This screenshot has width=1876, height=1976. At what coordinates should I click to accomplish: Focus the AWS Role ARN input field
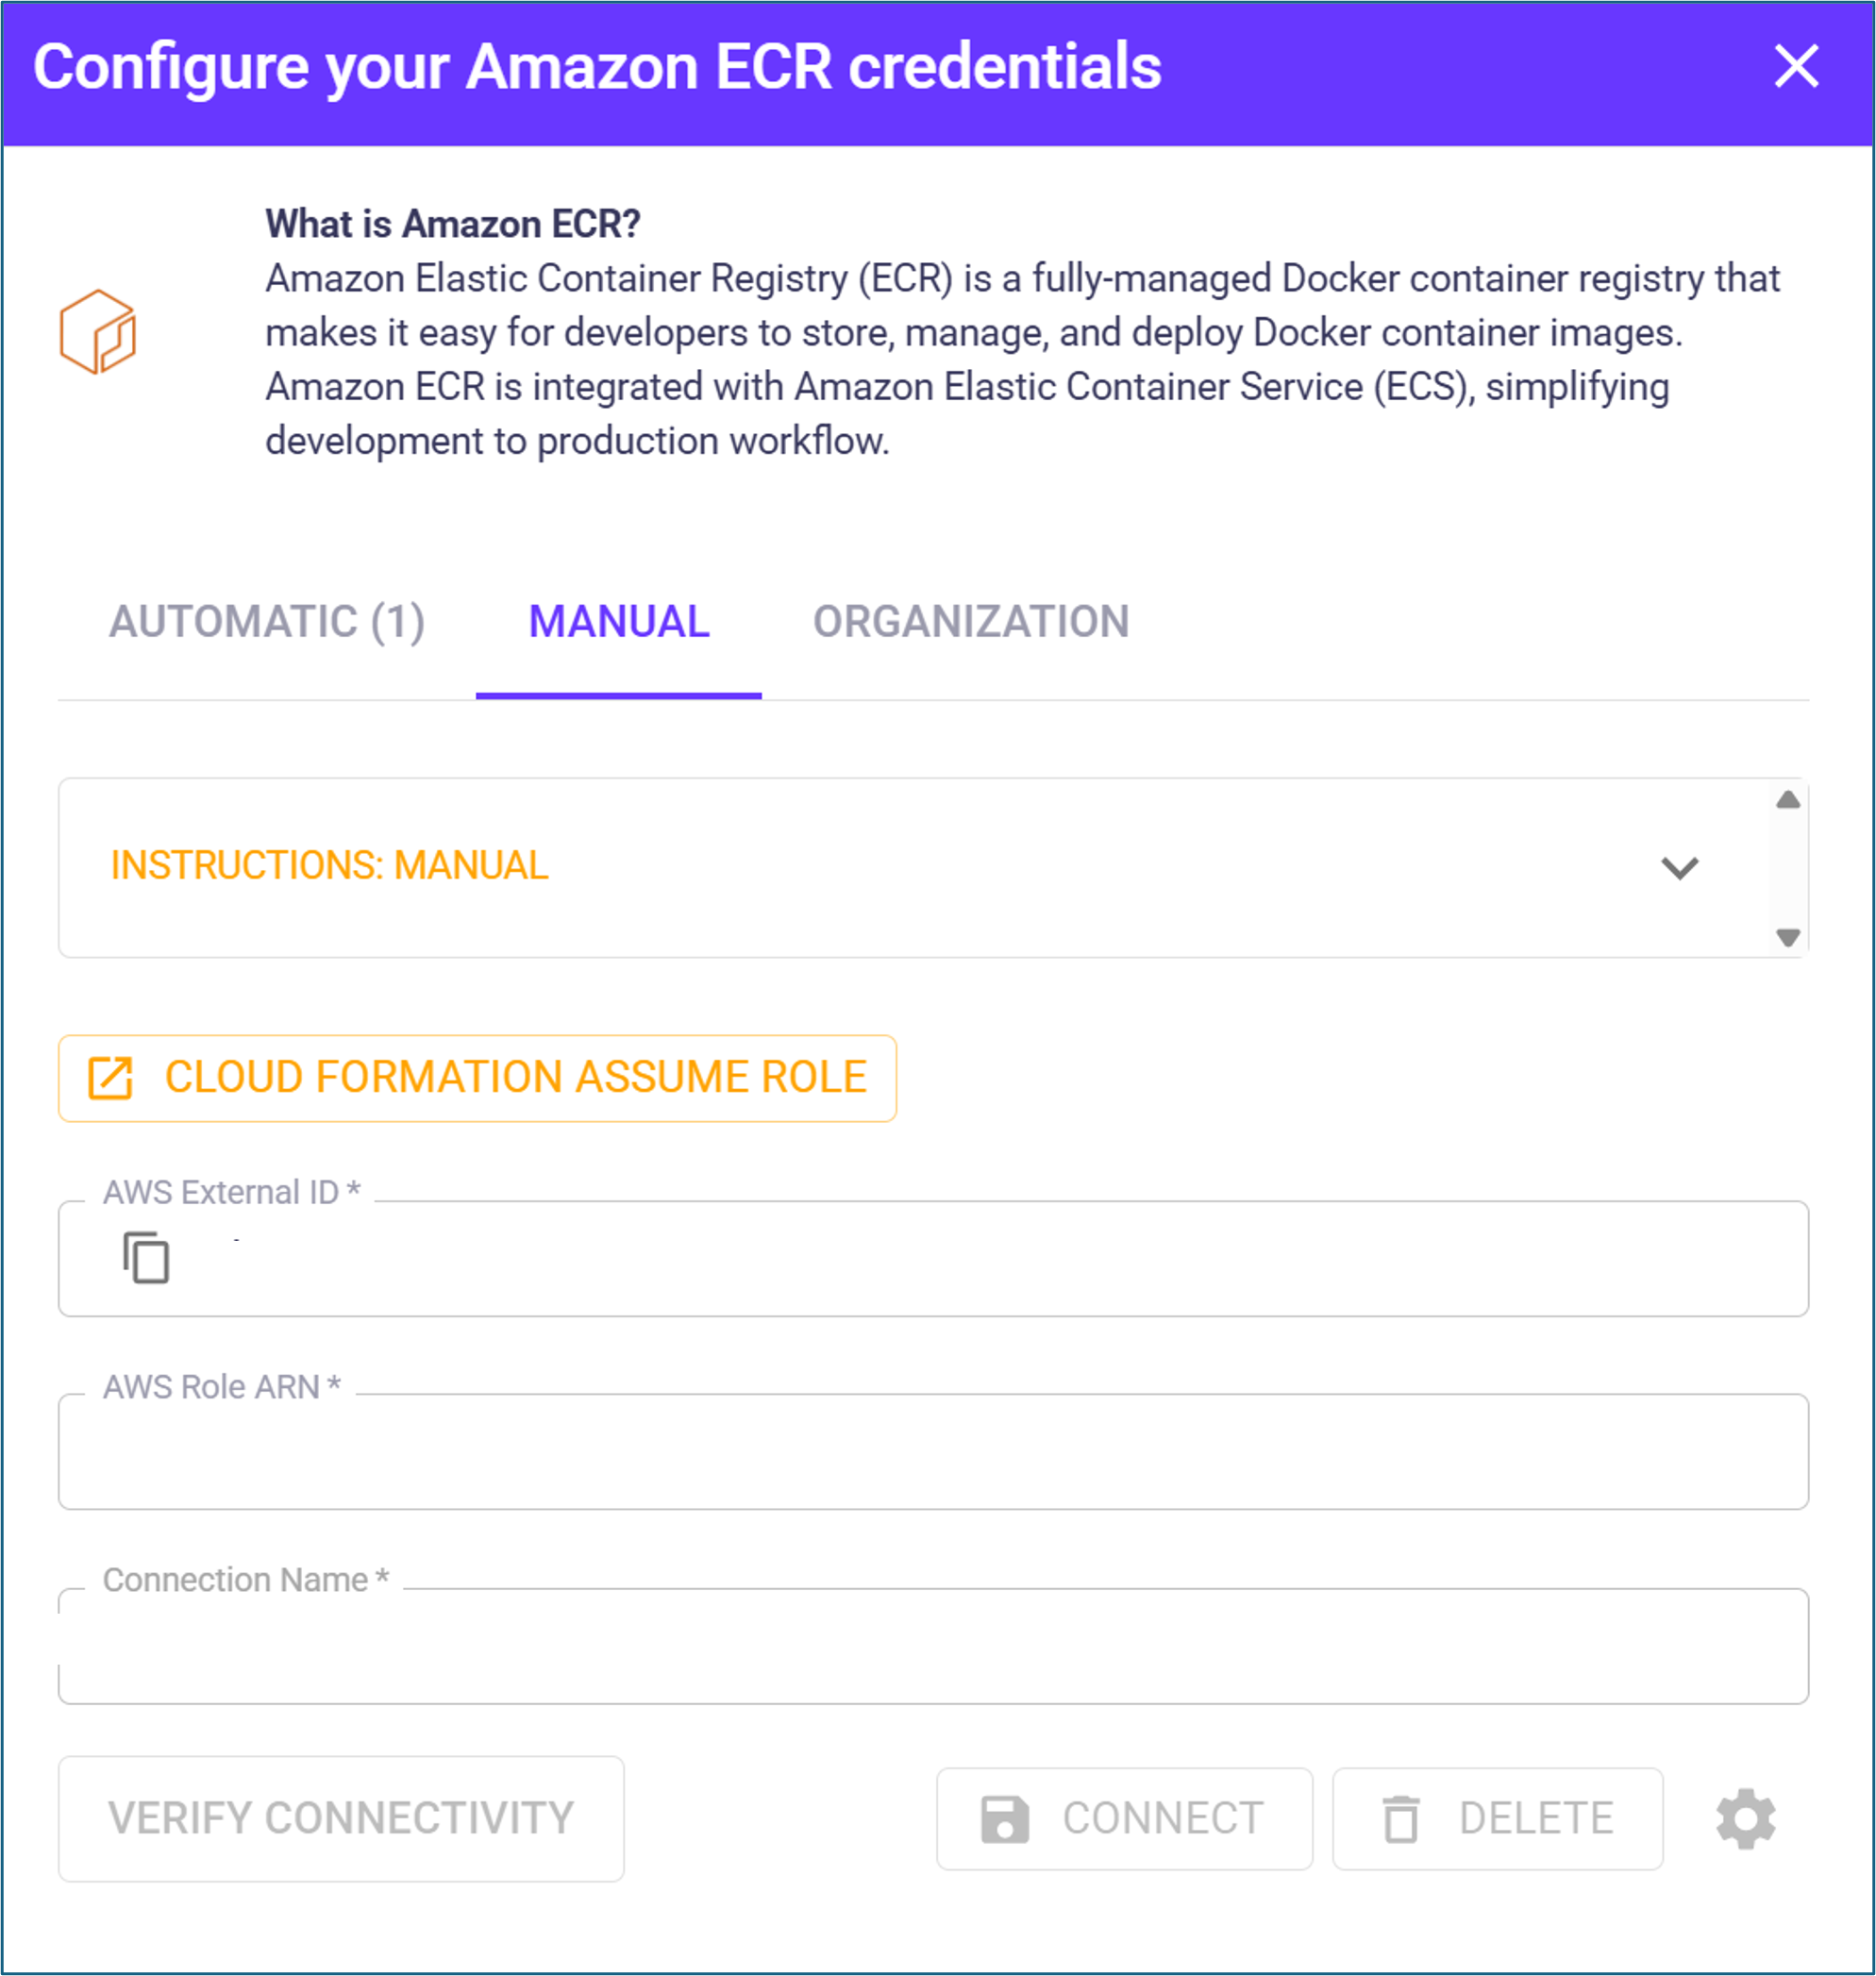click(x=933, y=1452)
